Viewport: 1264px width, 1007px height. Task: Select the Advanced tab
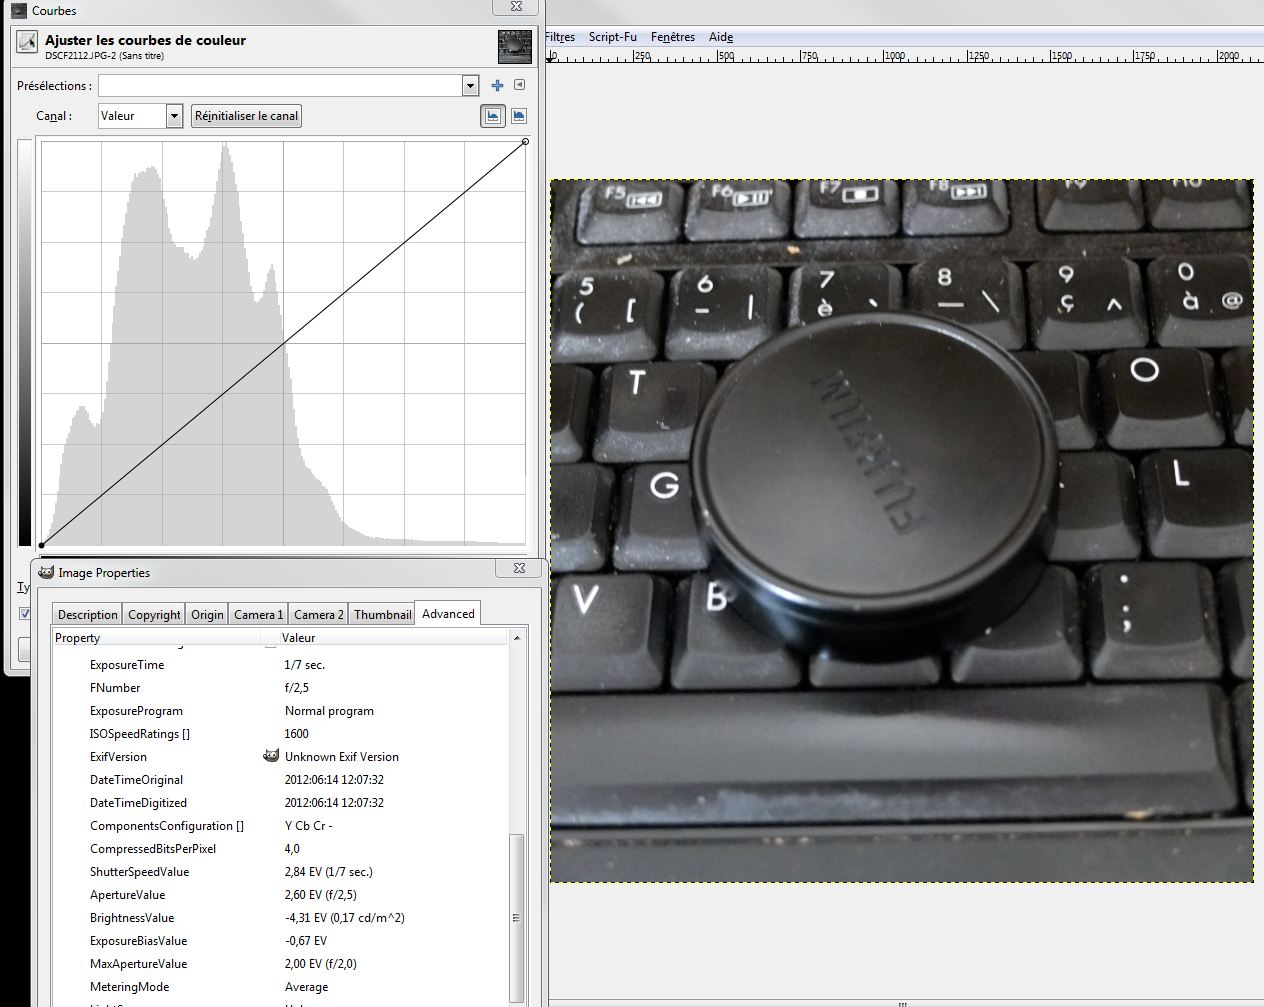click(x=448, y=613)
